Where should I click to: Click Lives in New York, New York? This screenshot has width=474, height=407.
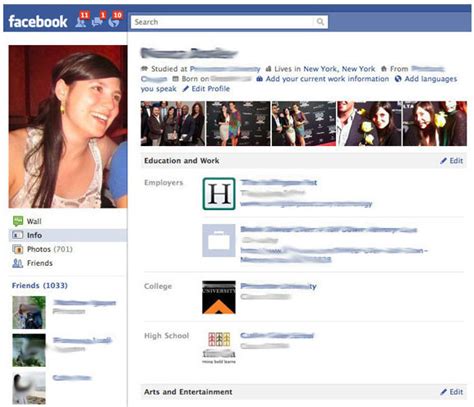pos(325,69)
